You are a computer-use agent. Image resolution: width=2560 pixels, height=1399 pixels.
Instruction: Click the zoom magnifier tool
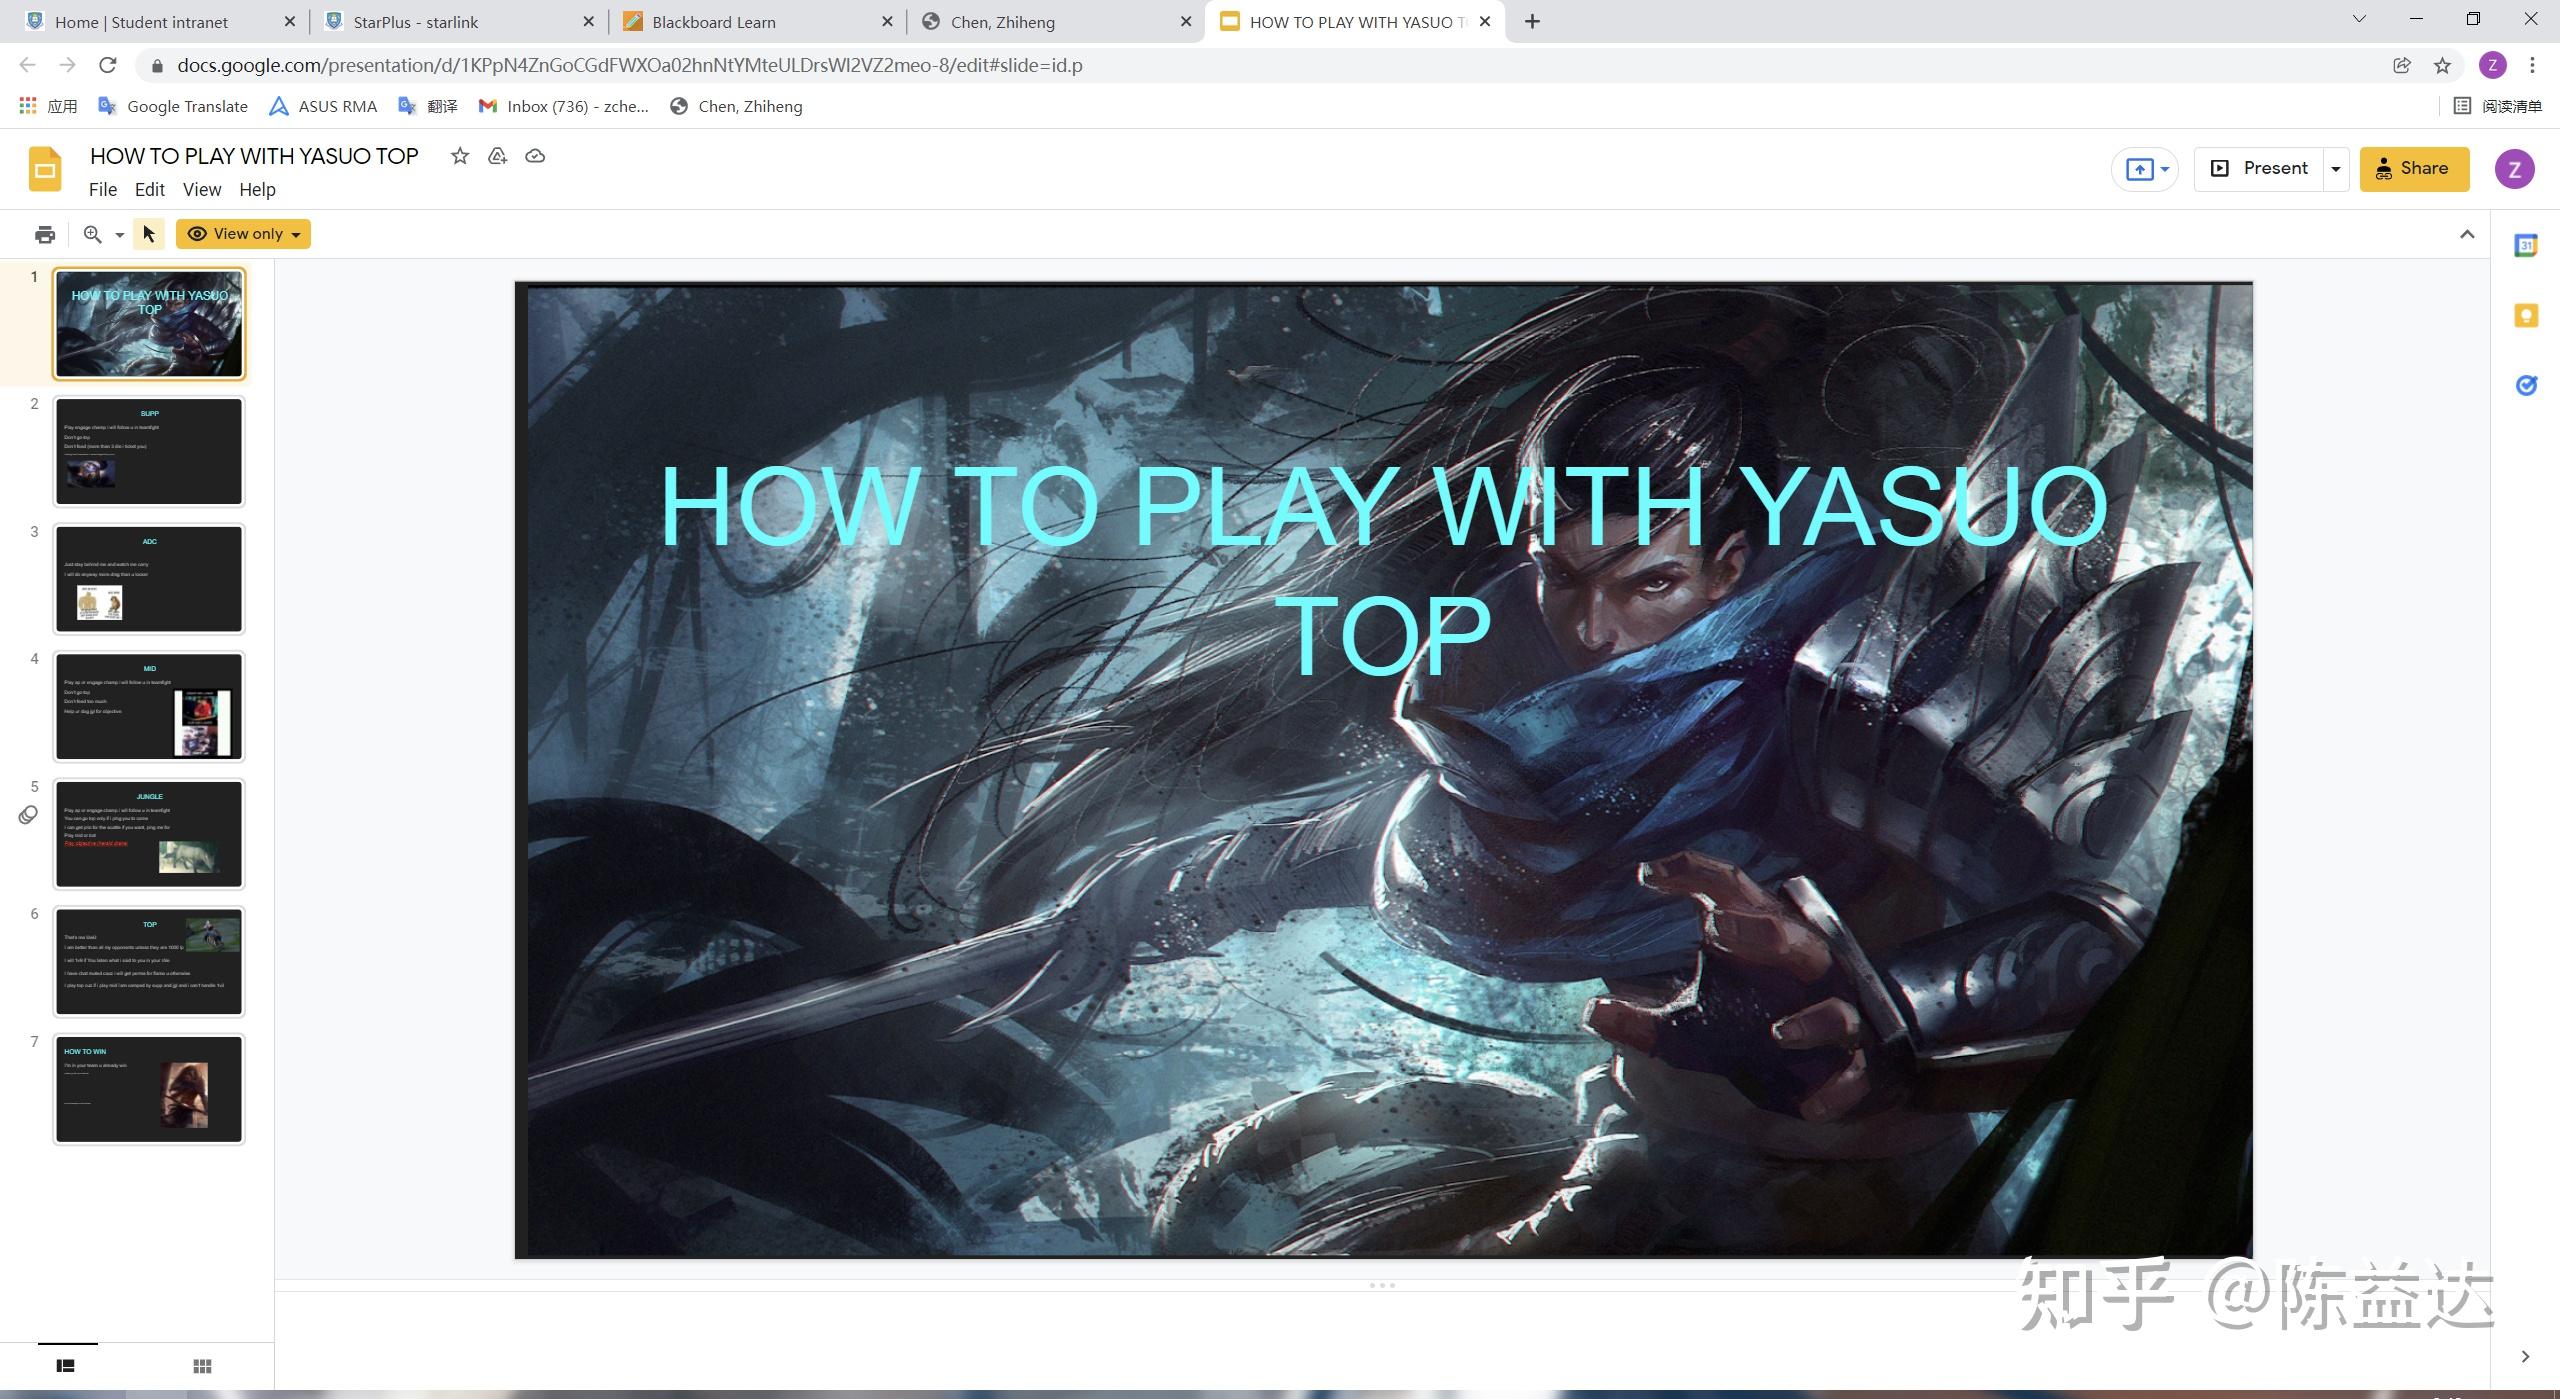pos(92,234)
